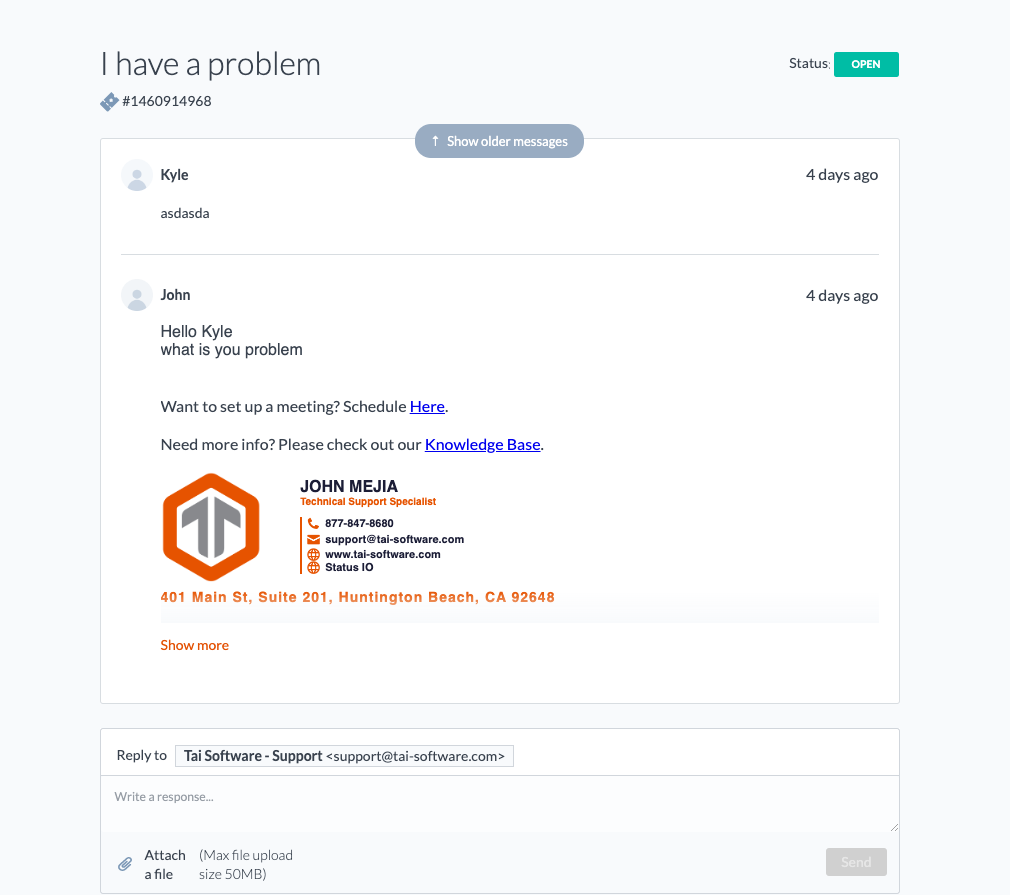1010x895 pixels.
Task: Expand message with Show more
Action: 195,645
